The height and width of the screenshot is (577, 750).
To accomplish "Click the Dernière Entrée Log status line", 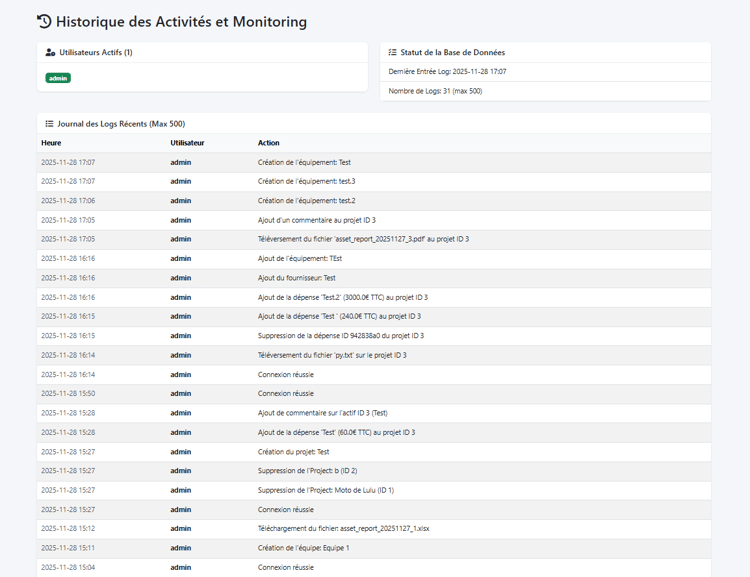I will click(x=447, y=72).
